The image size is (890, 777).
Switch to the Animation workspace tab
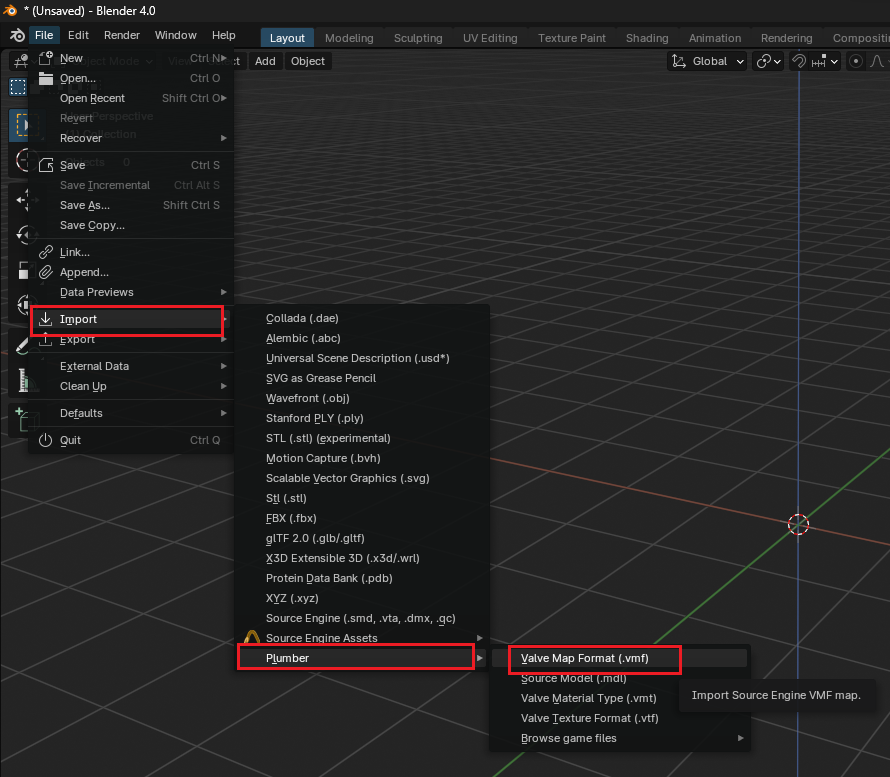click(715, 38)
